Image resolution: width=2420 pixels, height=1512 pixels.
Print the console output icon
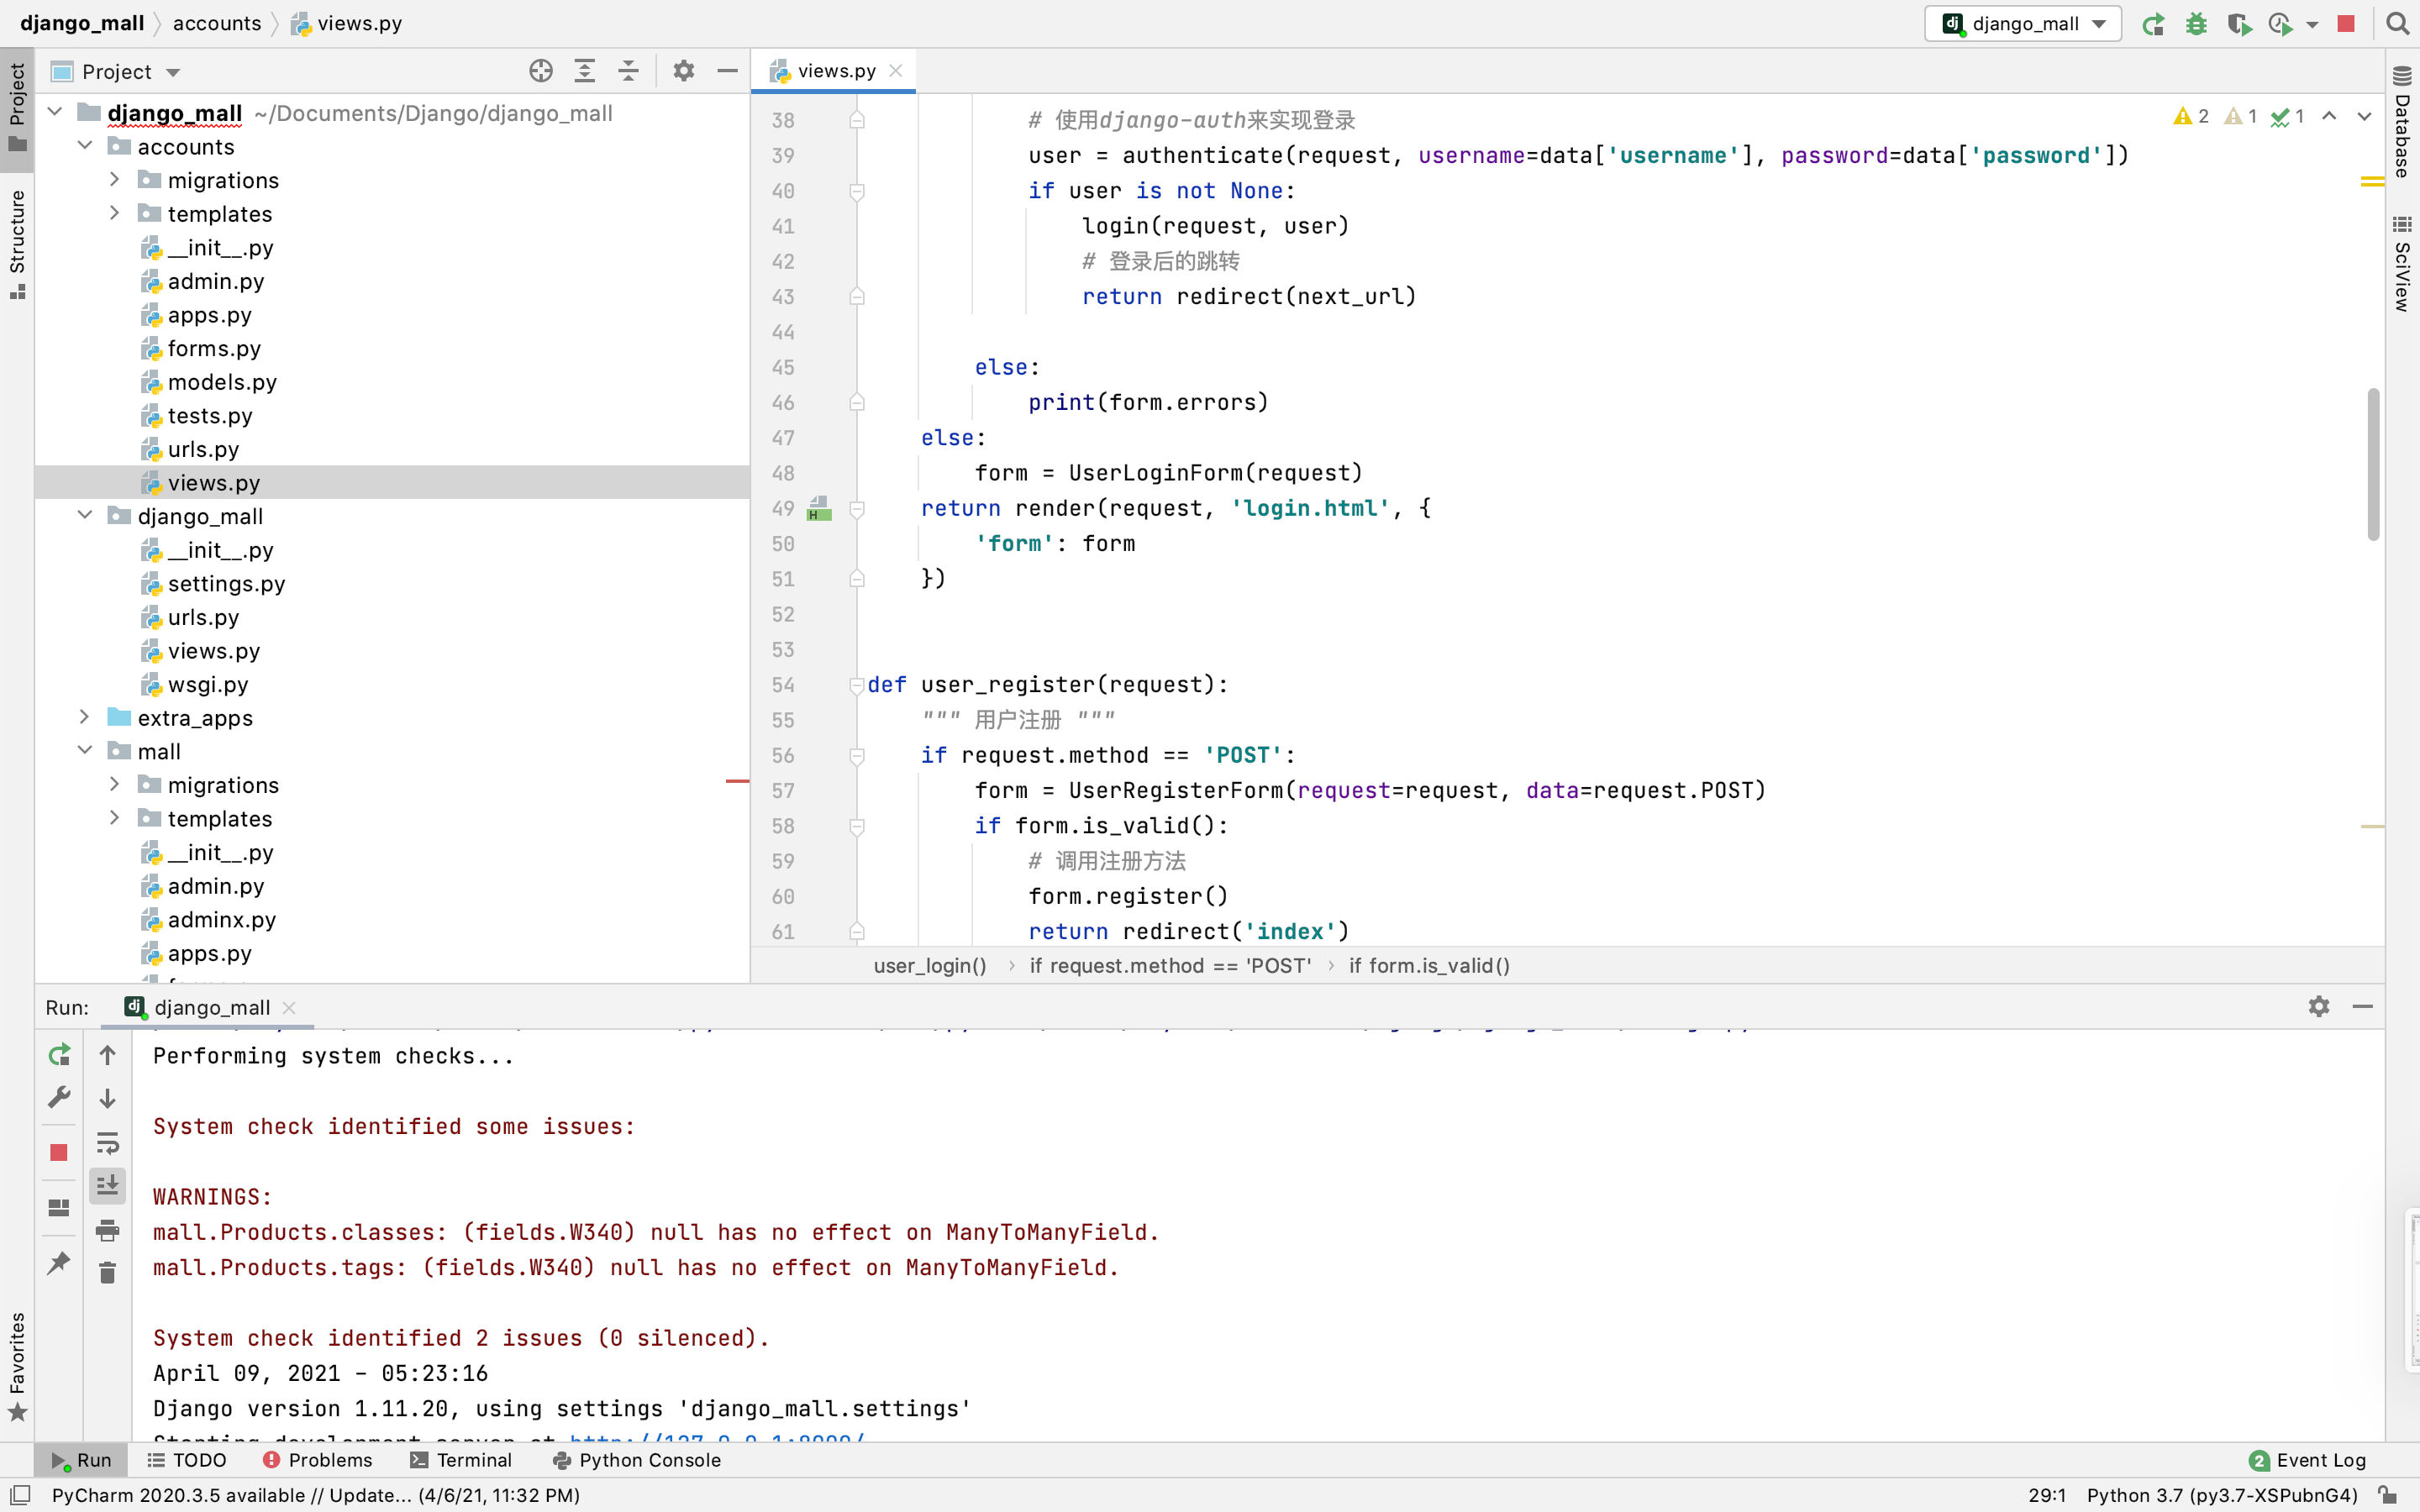(x=108, y=1230)
